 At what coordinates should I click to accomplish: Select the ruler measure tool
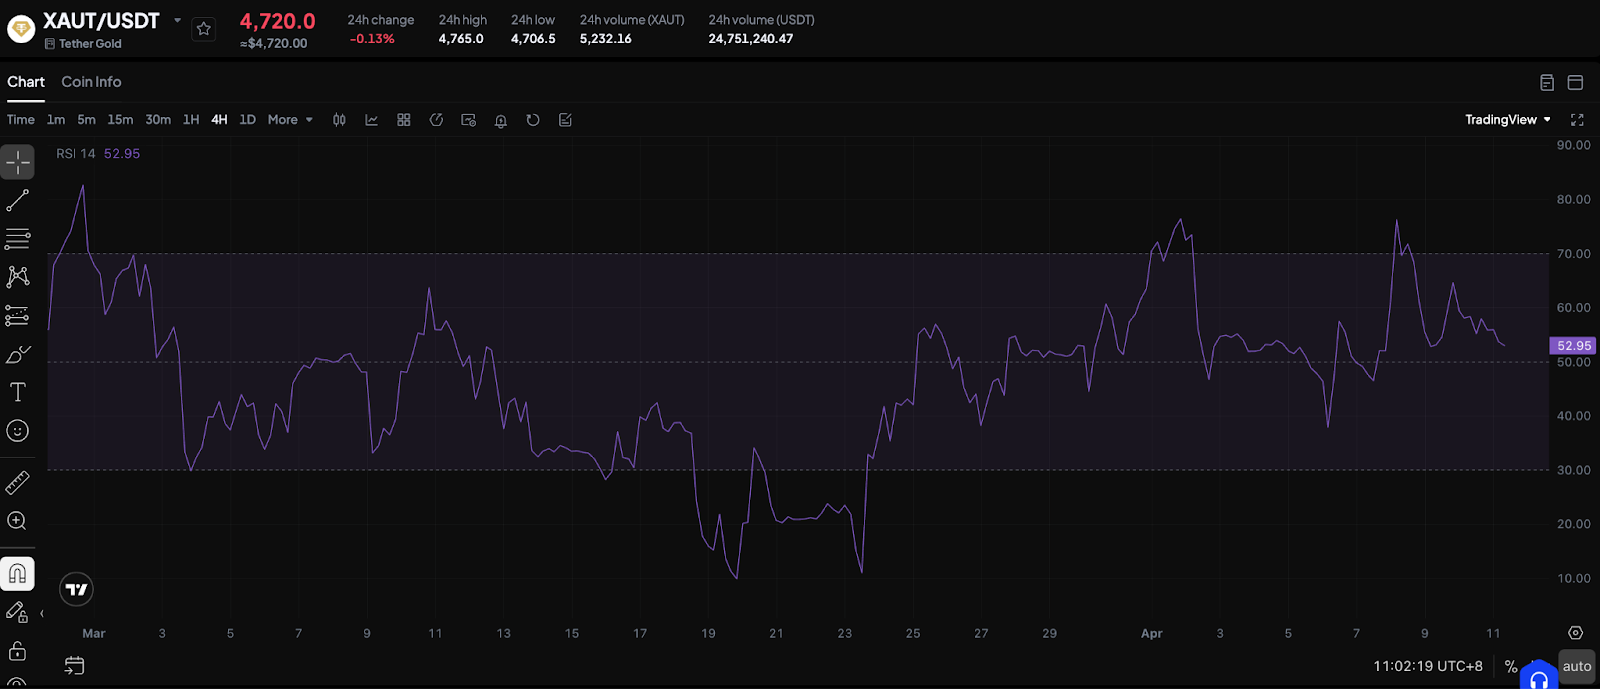[x=18, y=483]
